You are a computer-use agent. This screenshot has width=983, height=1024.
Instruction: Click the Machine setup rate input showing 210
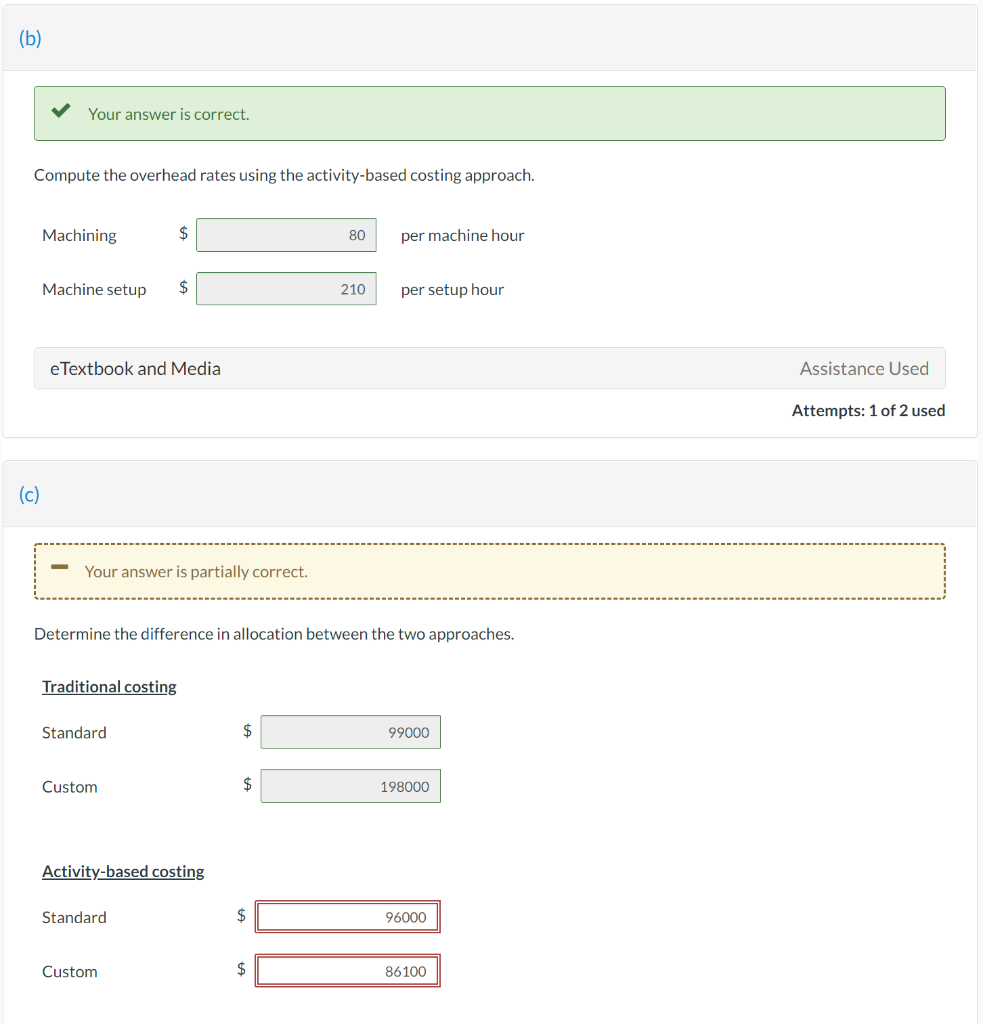pos(286,289)
